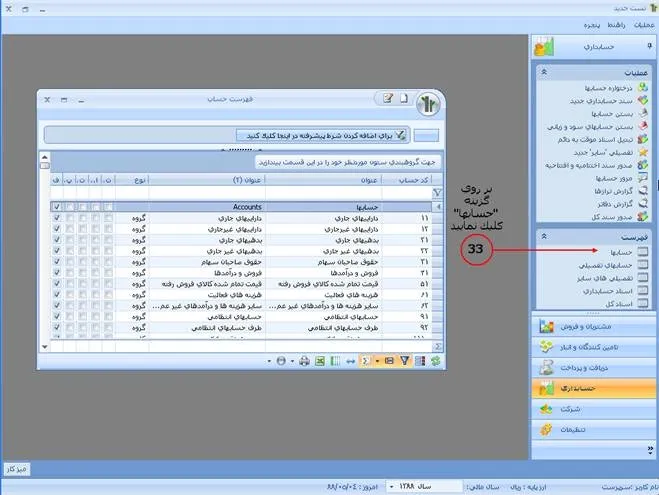The image size is (659, 495).
Task: Open the پنجره menu
Action: pos(592,25)
